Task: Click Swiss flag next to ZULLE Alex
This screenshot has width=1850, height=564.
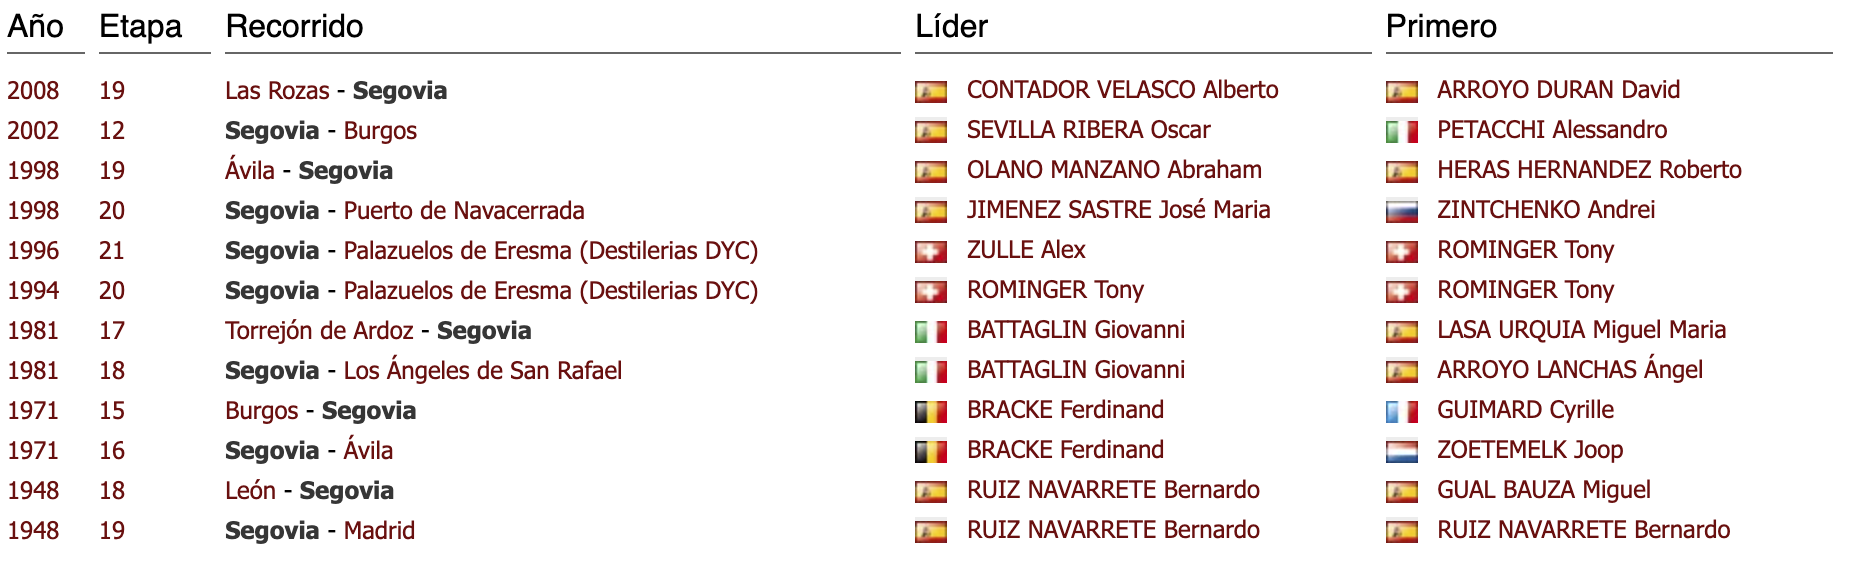Action: click(x=930, y=252)
